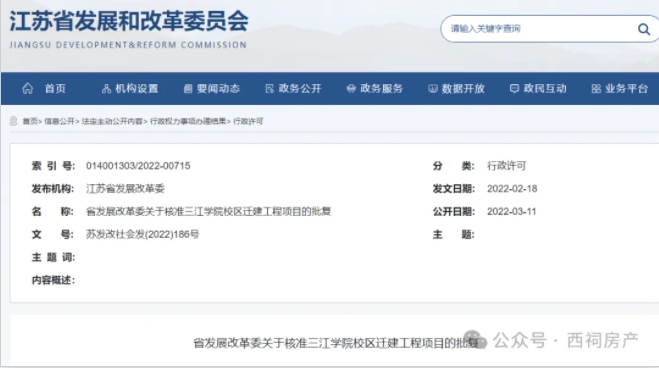Click the search magnifier icon
This screenshot has width=659, height=368.
click(643, 29)
